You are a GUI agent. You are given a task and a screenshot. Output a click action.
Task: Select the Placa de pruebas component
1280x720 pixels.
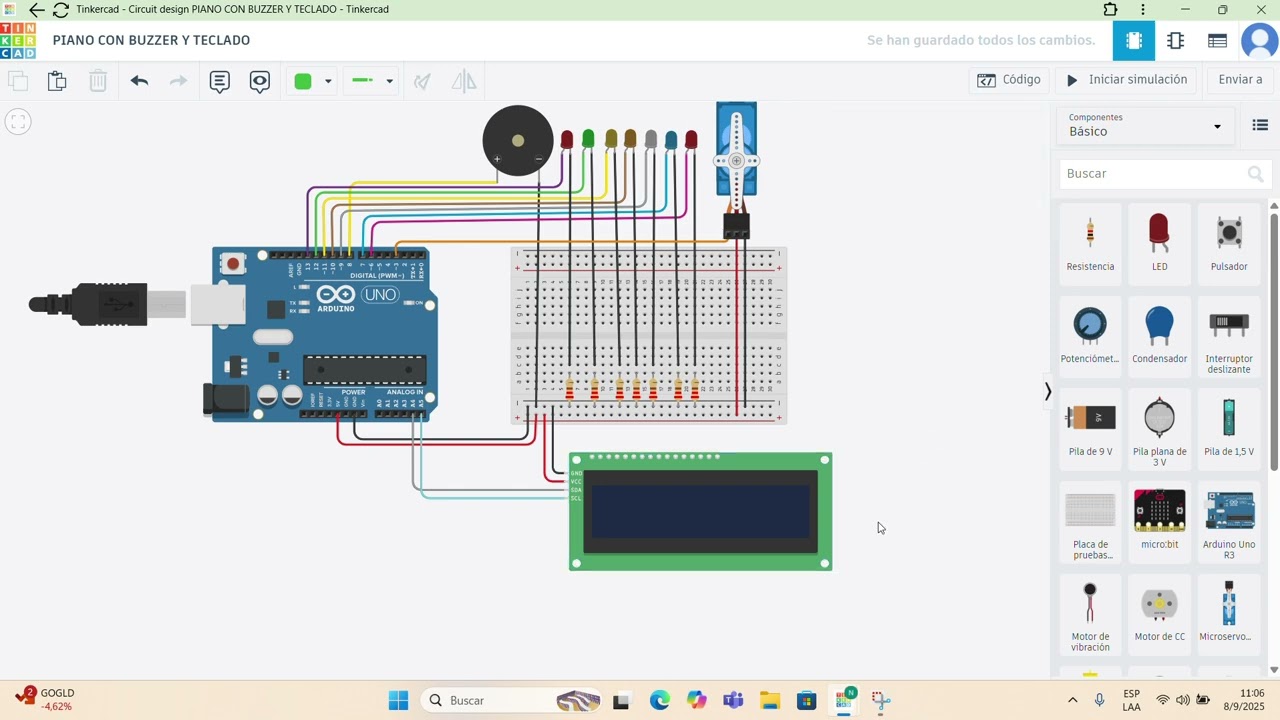click(1090, 523)
